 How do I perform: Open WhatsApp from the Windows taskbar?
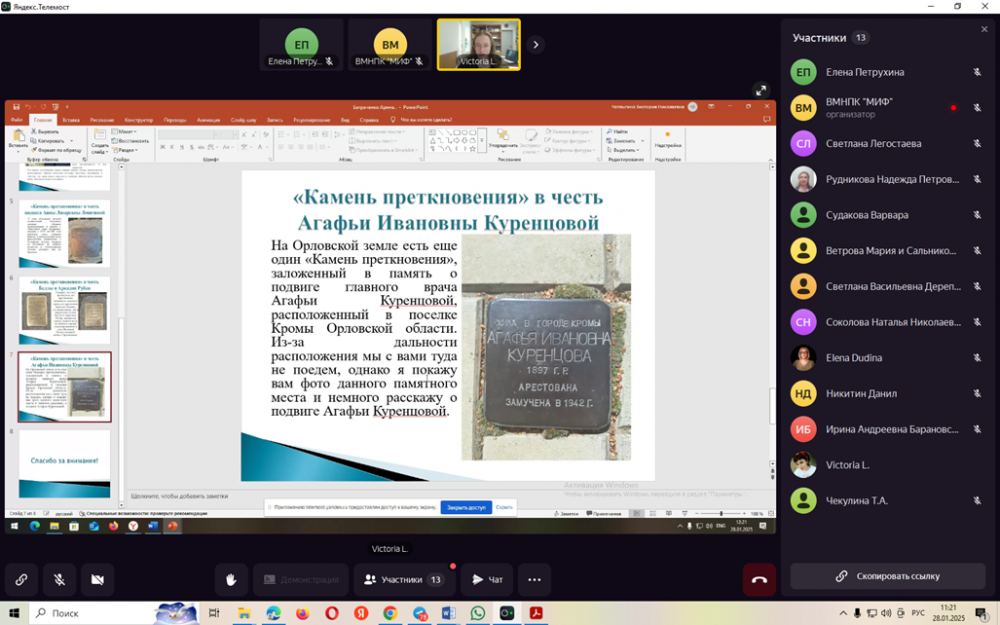[x=477, y=613]
